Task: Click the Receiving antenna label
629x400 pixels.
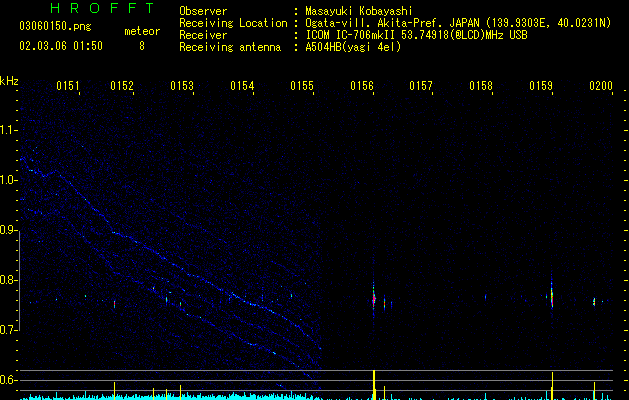Action: pos(230,47)
